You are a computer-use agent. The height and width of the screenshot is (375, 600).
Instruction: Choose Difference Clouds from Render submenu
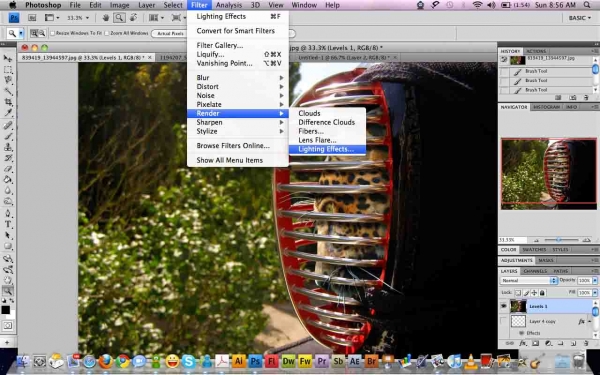pos(327,122)
